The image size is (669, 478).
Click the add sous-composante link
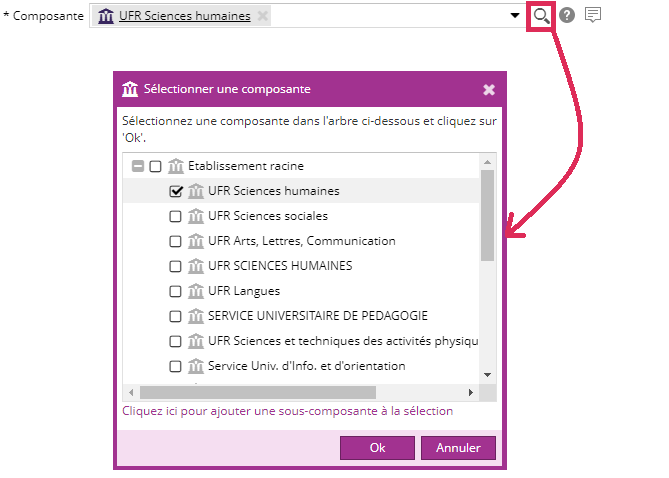(287, 411)
